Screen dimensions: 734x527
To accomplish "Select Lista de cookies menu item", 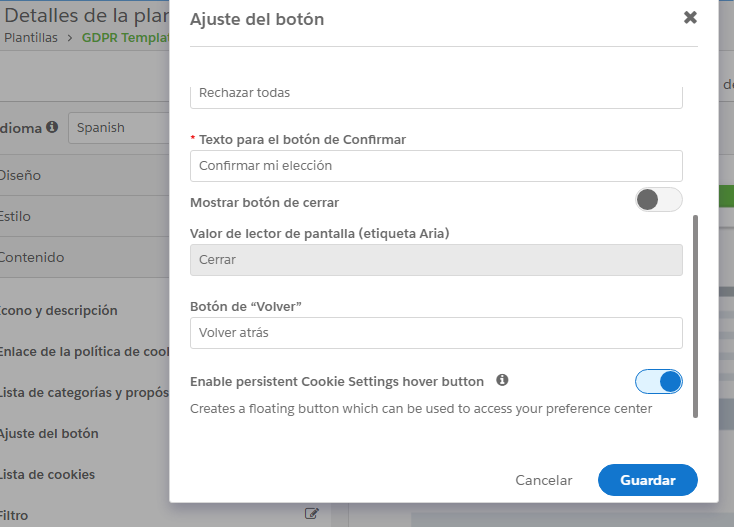I will tap(47, 474).
